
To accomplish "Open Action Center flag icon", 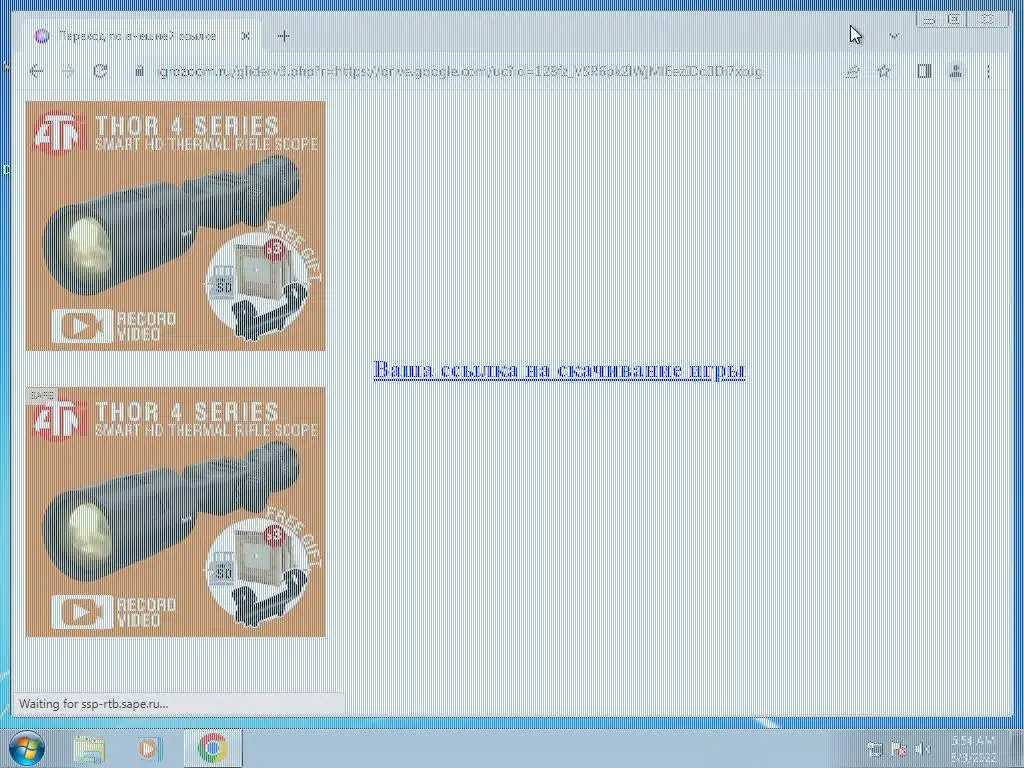I will [x=899, y=749].
